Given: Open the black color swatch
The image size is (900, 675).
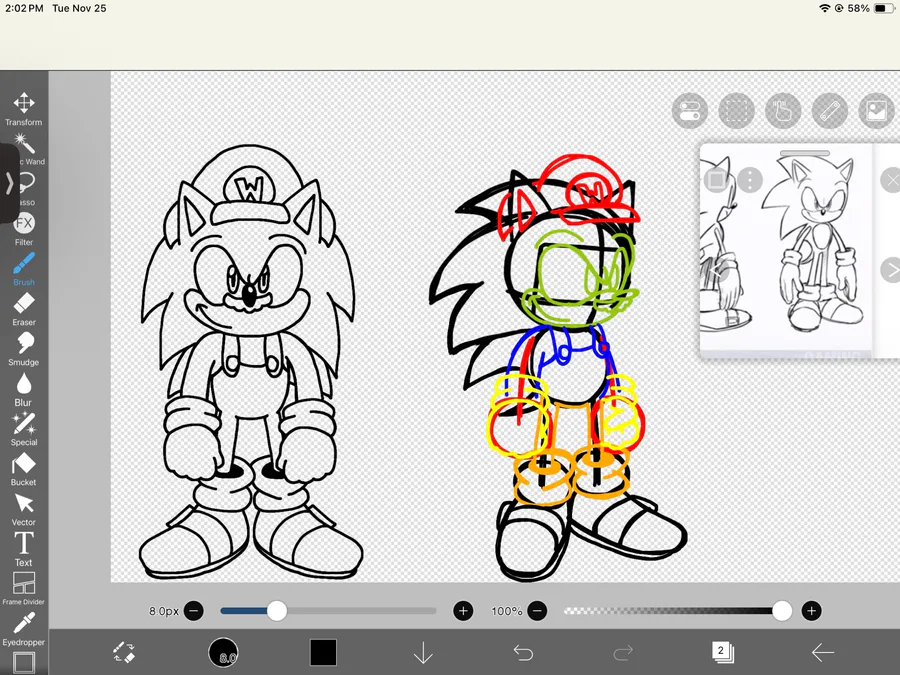Looking at the screenshot, I should (x=323, y=653).
